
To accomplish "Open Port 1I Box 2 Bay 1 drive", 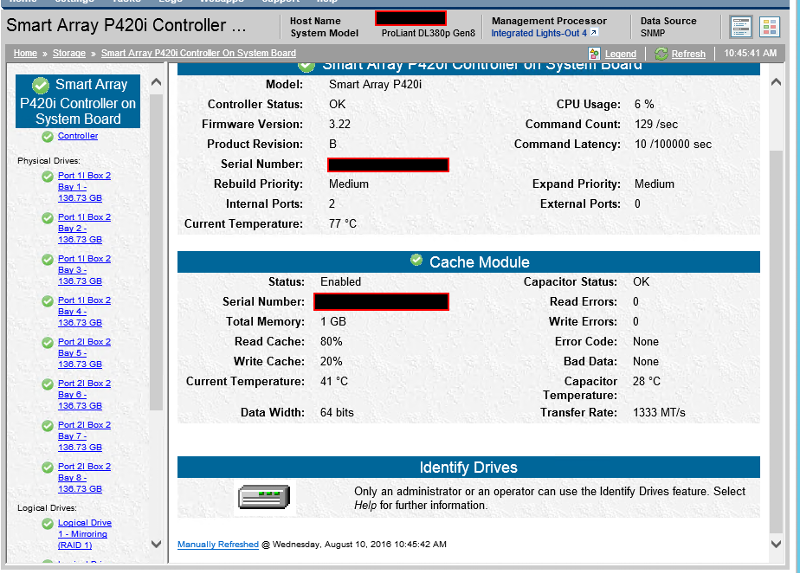I will (x=84, y=187).
